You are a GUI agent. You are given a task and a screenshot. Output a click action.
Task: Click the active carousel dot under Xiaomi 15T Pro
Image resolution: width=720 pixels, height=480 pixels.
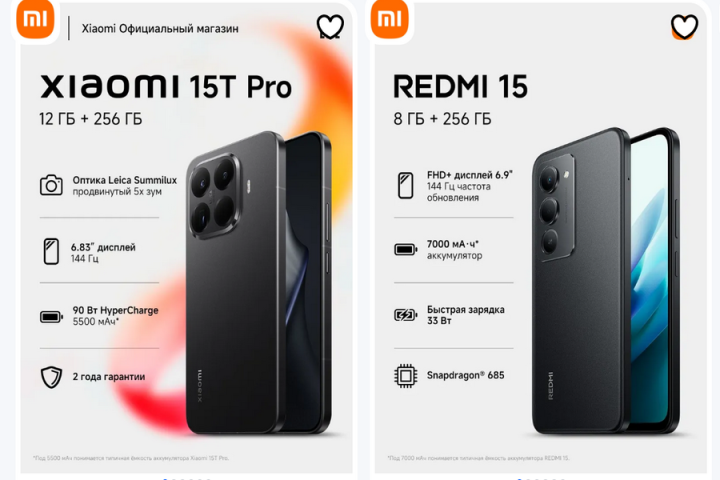click(x=165, y=479)
